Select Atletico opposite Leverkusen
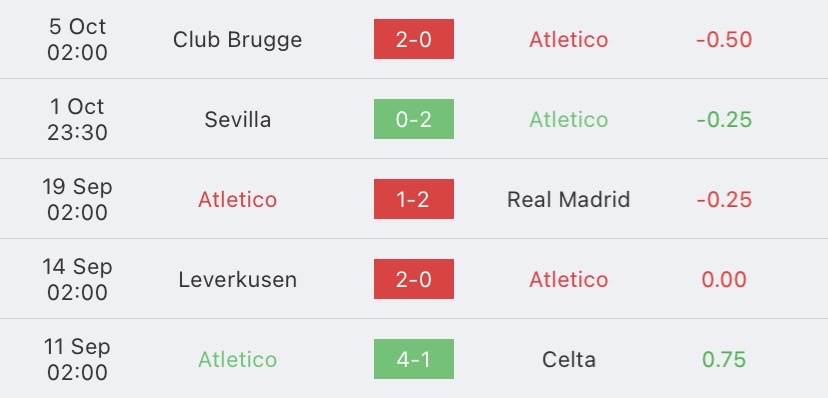 tap(569, 280)
